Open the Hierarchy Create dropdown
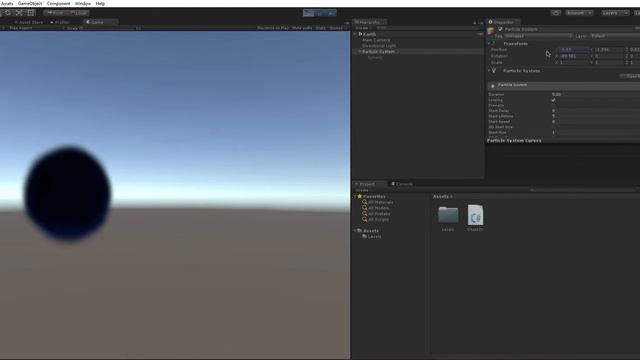640x360 pixels. click(x=362, y=28)
